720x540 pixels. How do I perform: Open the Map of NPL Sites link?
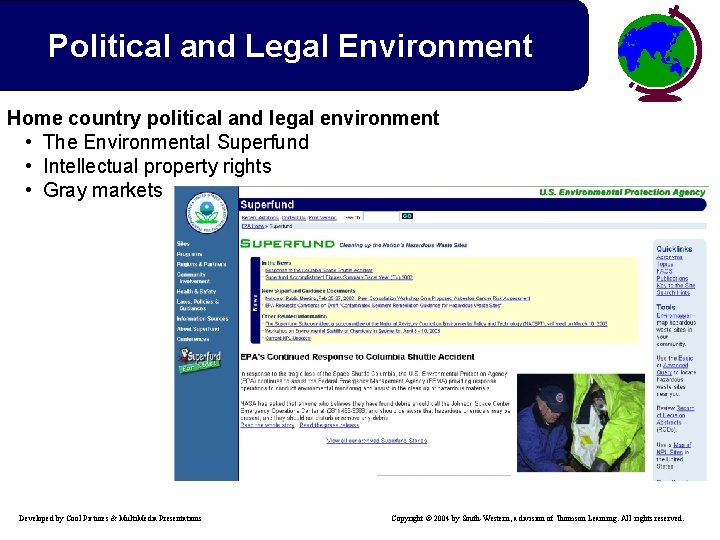(674, 449)
